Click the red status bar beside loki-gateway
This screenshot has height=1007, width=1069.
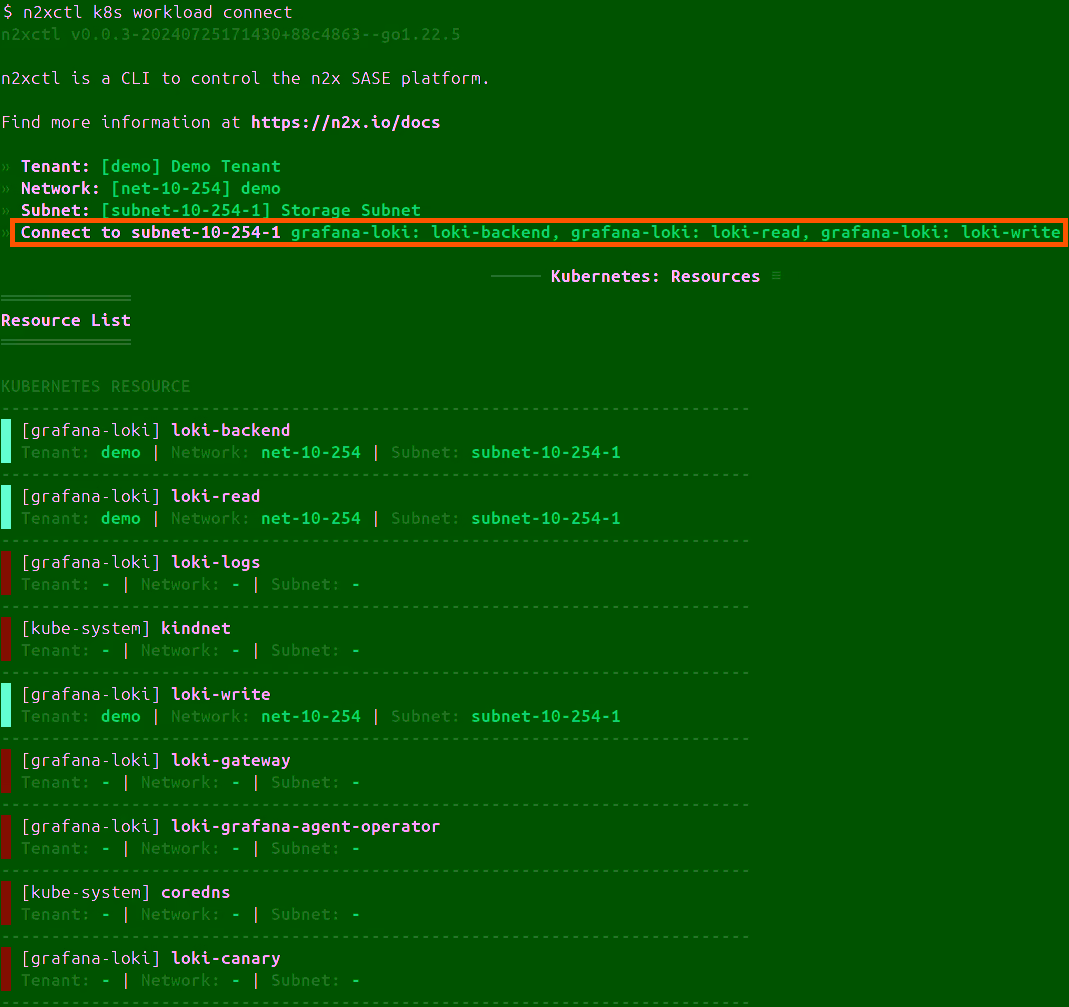coord(5,770)
